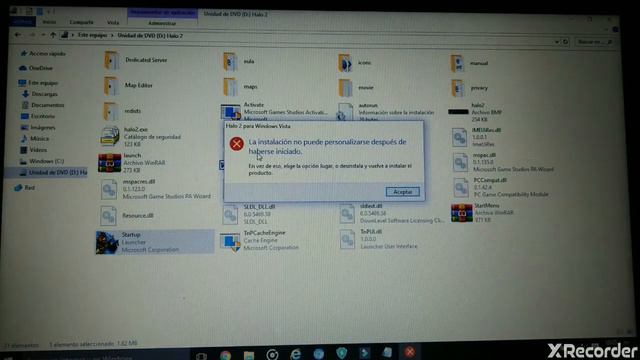Click the Explorer search box
Image resolution: width=640 pixels, height=360 pixels.
click(x=594, y=42)
